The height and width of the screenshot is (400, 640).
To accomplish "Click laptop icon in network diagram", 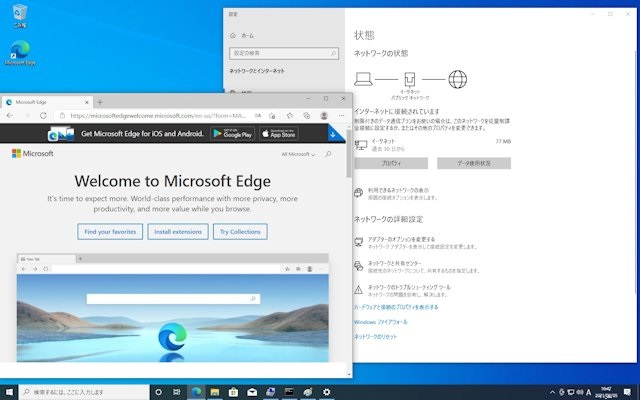I will (x=363, y=79).
